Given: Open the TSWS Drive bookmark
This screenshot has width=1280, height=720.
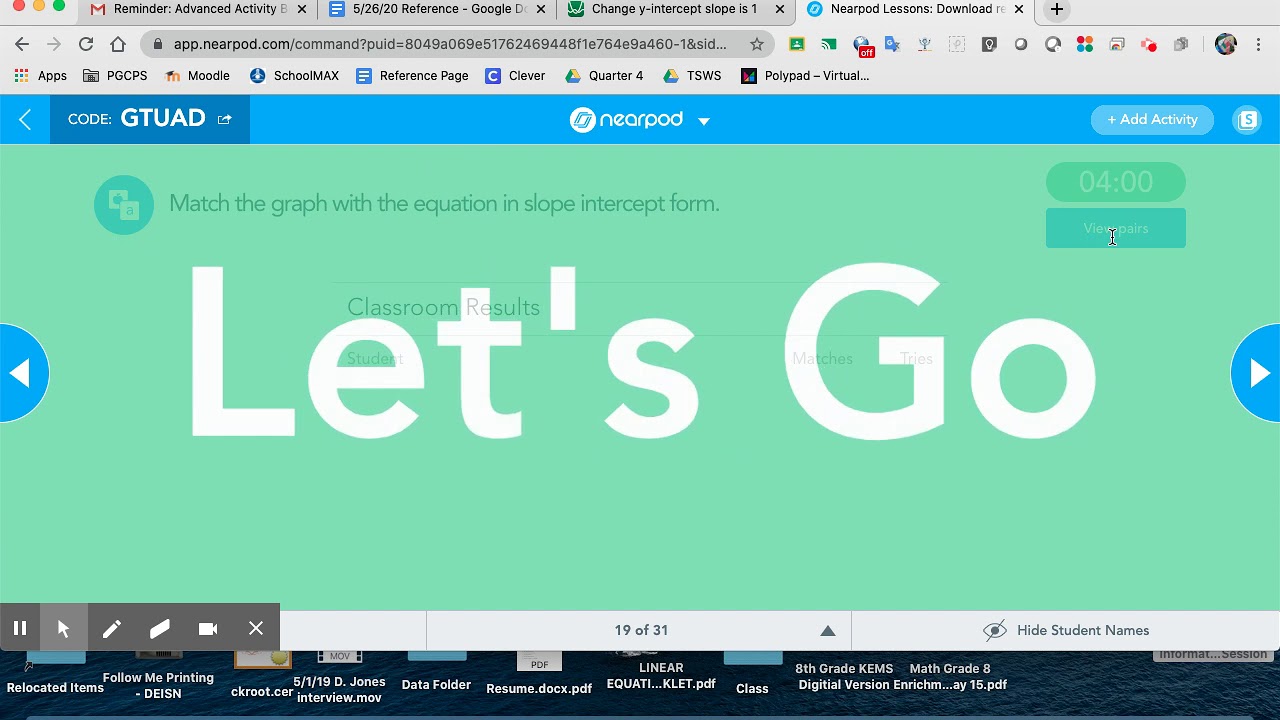Looking at the screenshot, I should [x=691, y=75].
